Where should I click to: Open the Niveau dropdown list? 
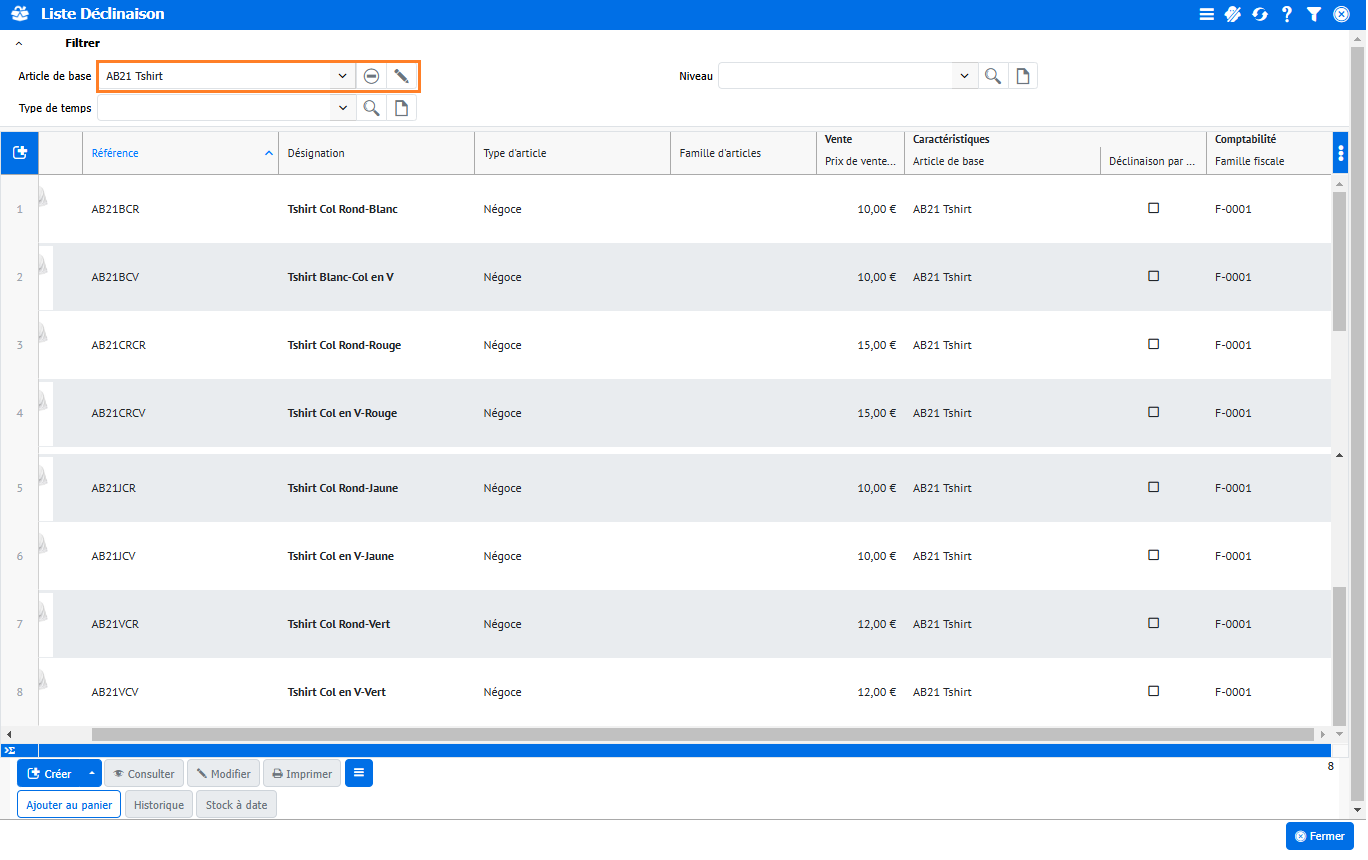pos(964,76)
